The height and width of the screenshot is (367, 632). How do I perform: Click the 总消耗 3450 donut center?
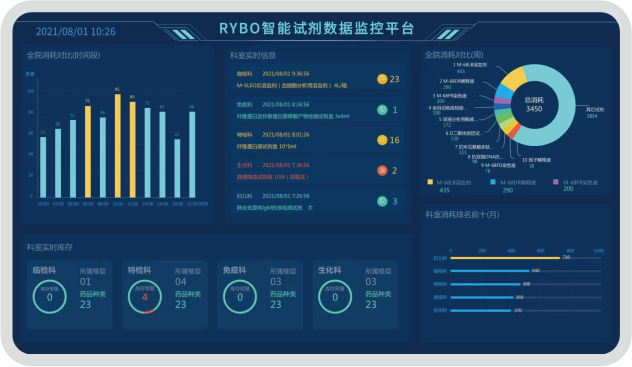click(x=534, y=104)
